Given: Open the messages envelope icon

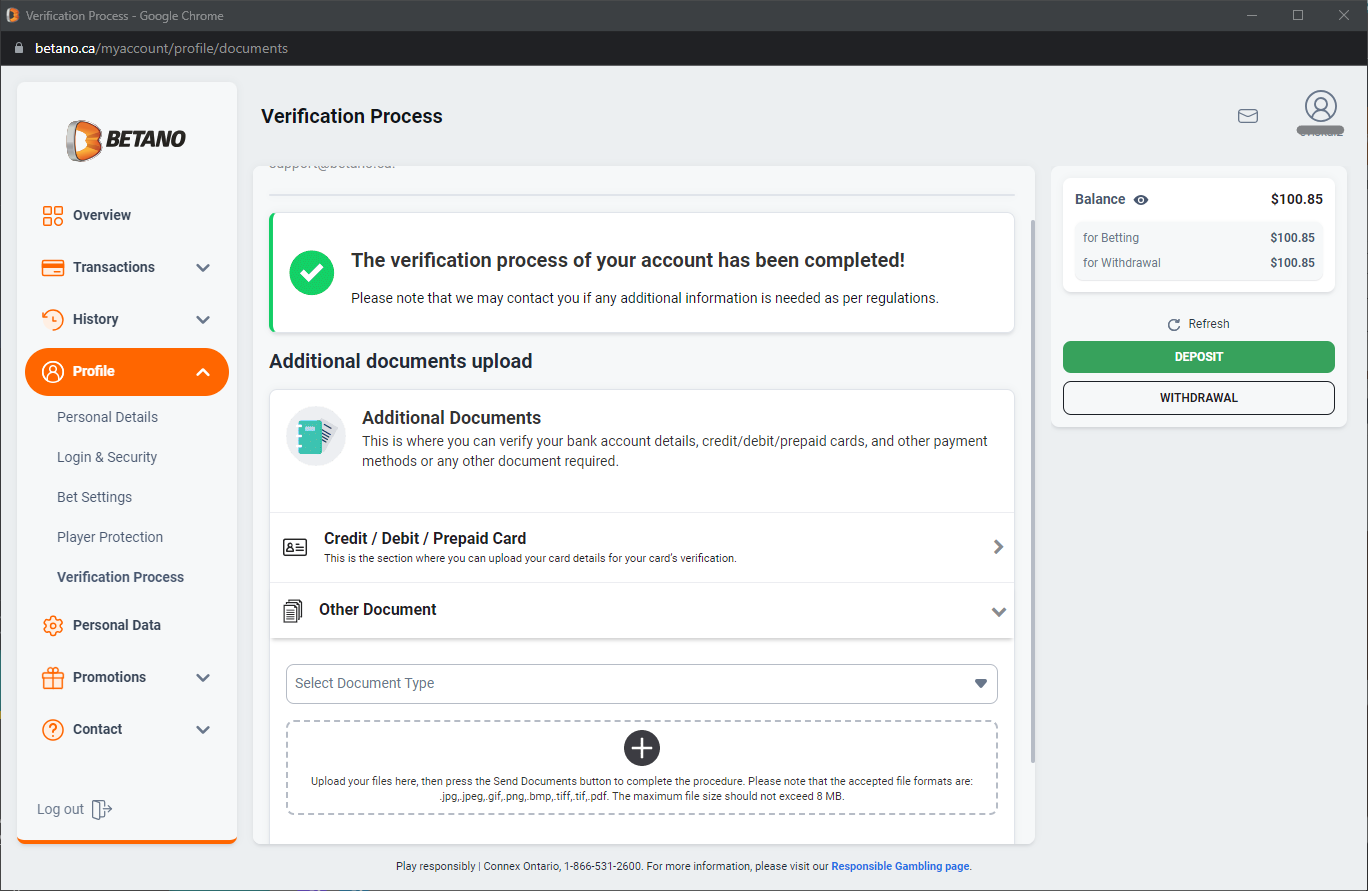Looking at the screenshot, I should [1248, 116].
